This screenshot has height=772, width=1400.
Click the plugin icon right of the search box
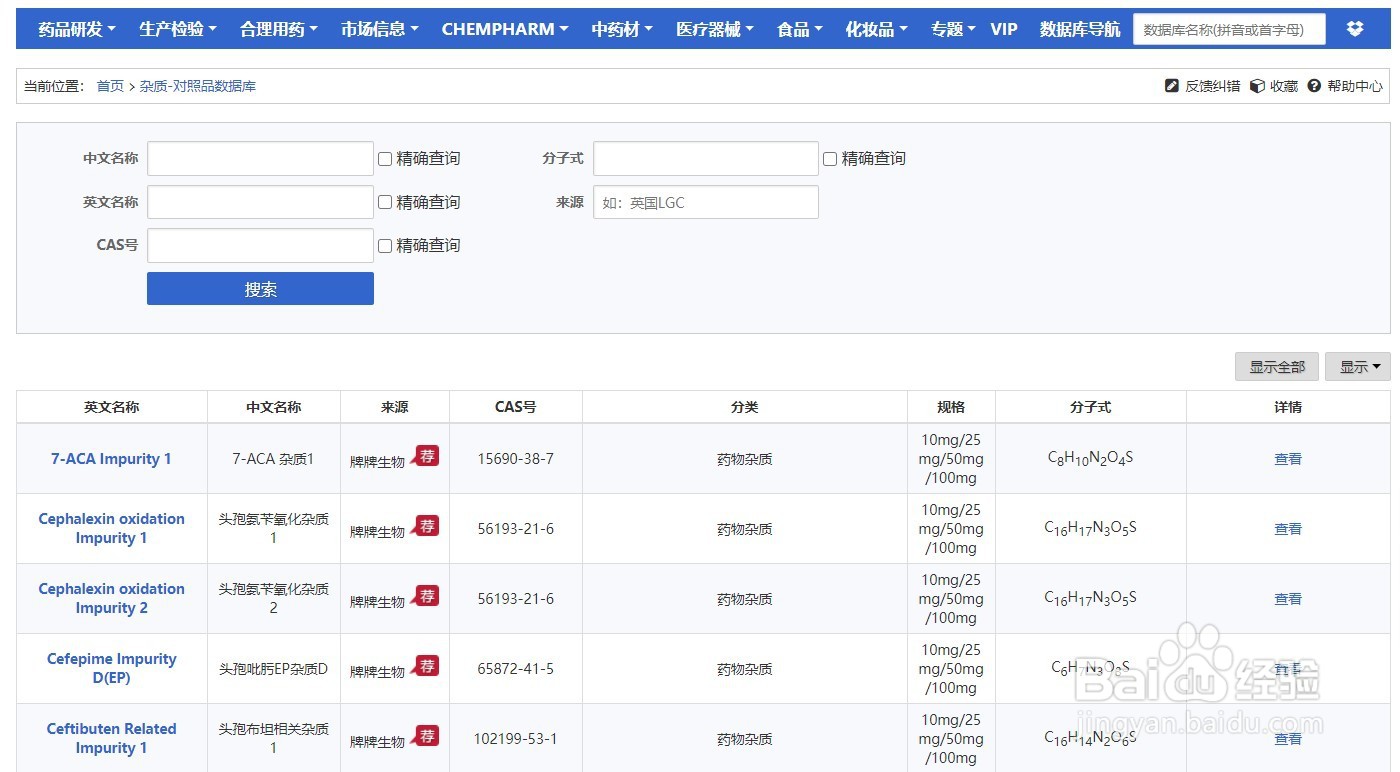point(1356,28)
